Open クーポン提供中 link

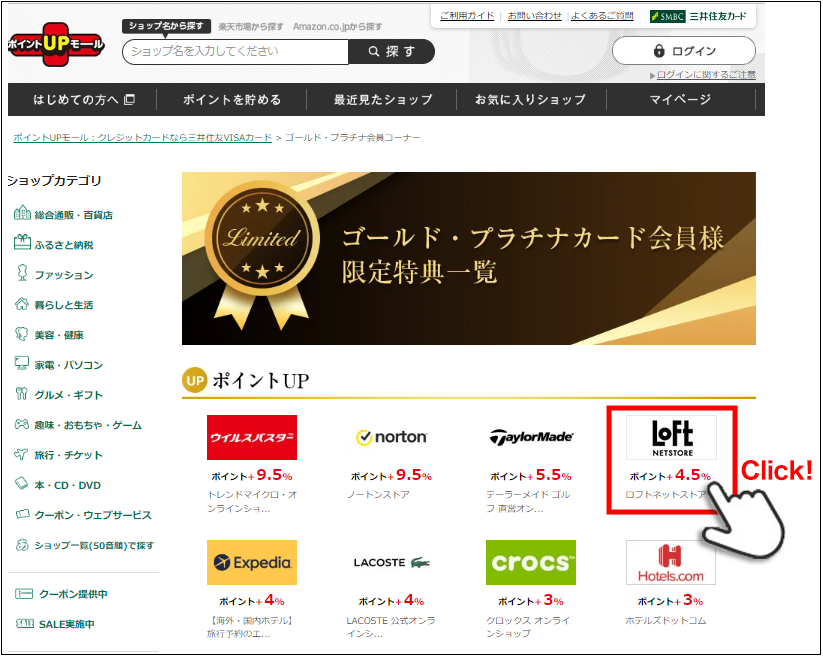(x=73, y=594)
